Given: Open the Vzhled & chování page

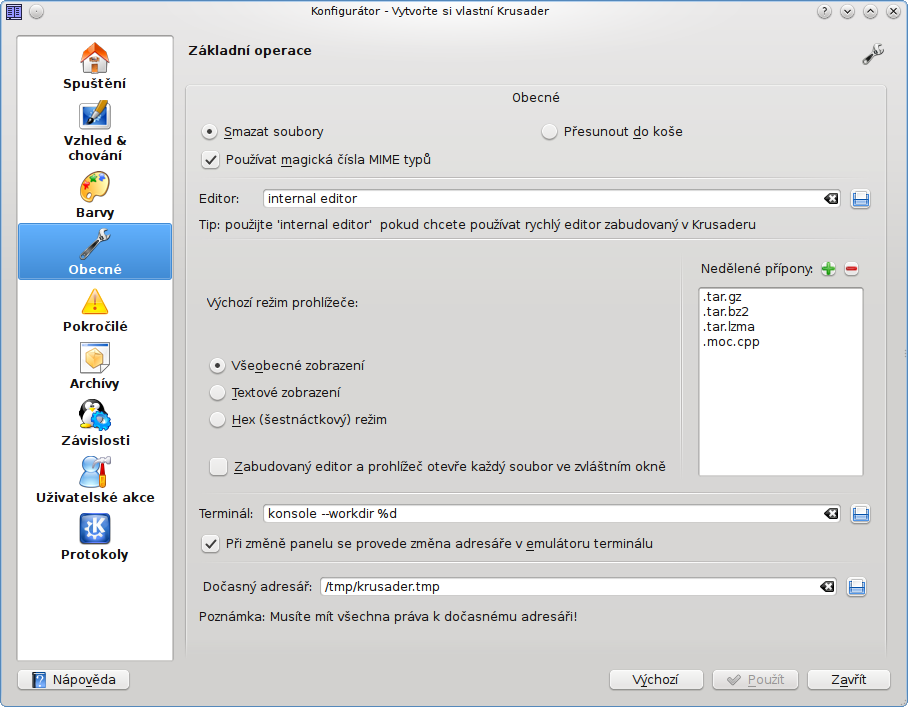Looking at the screenshot, I should pyautogui.click(x=95, y=132).
